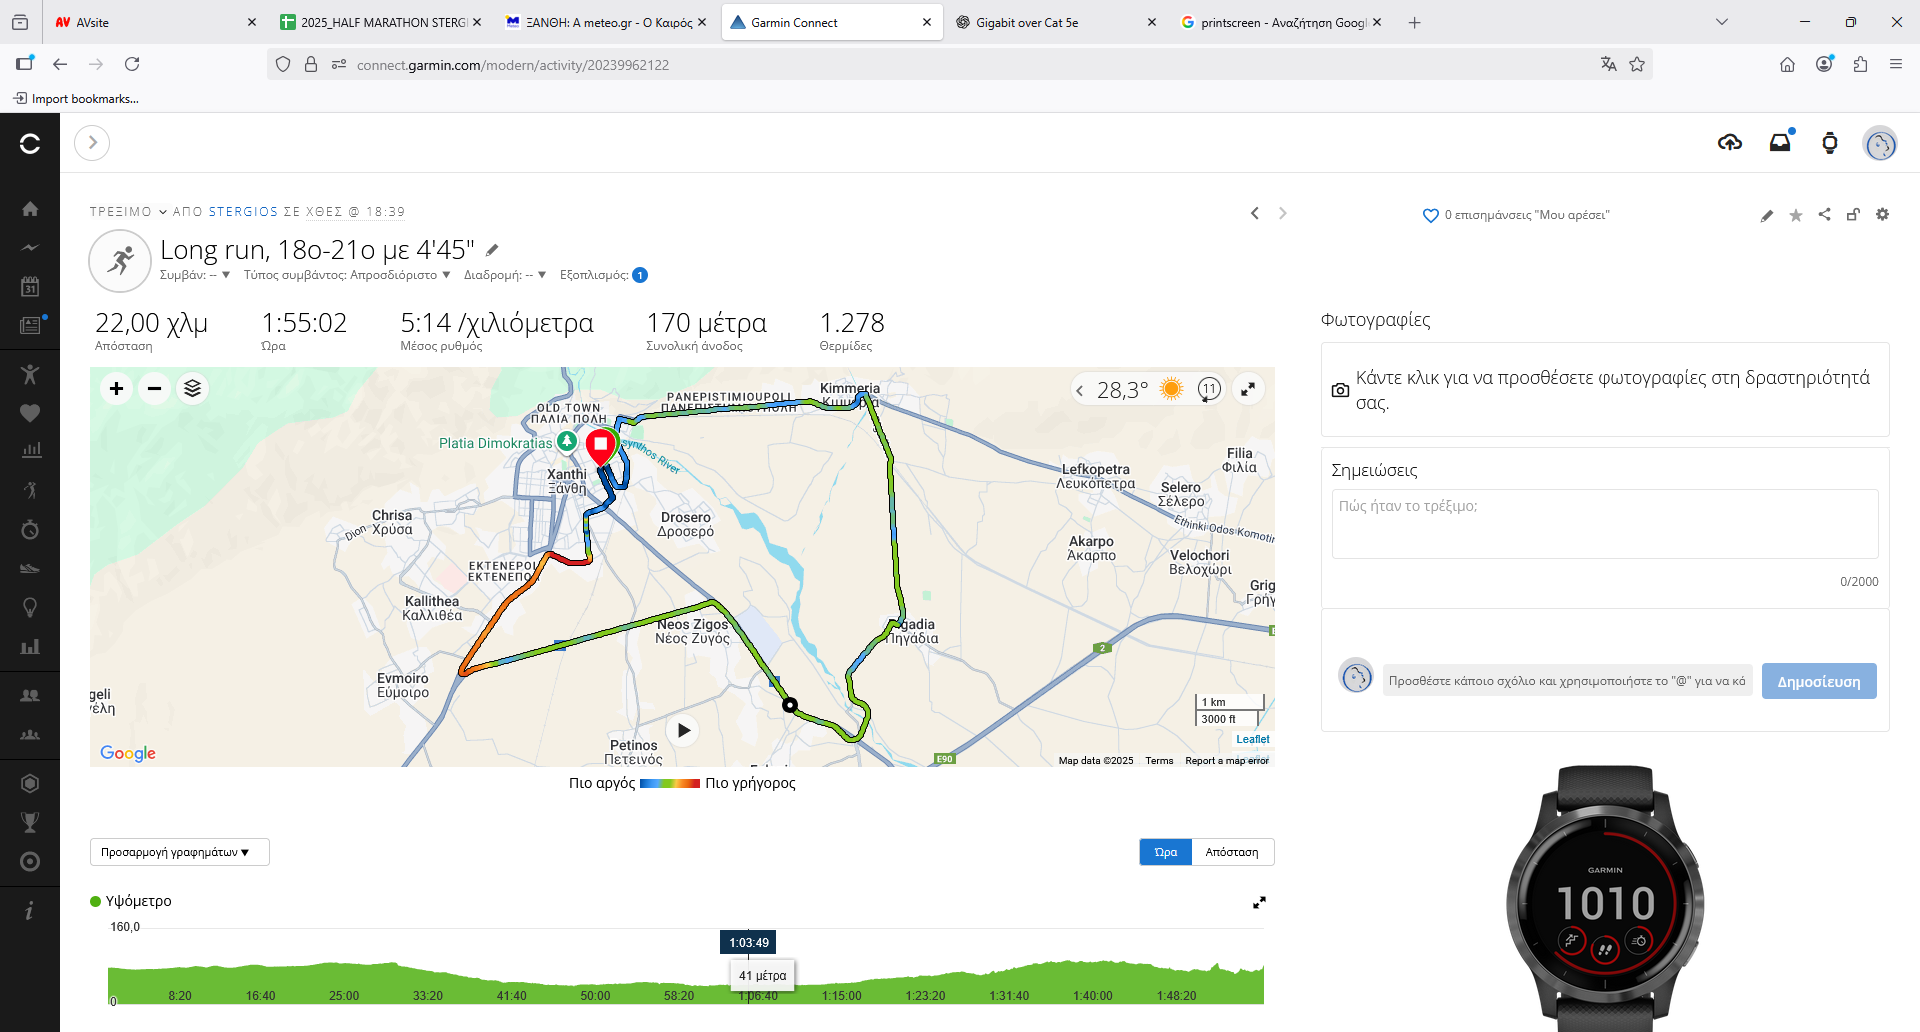The height and width of the screenshot is (1032, 1920).
Task: Click the notes field Πώς ήταν το τρέξιμο
Action: (x=1604, y=523)
